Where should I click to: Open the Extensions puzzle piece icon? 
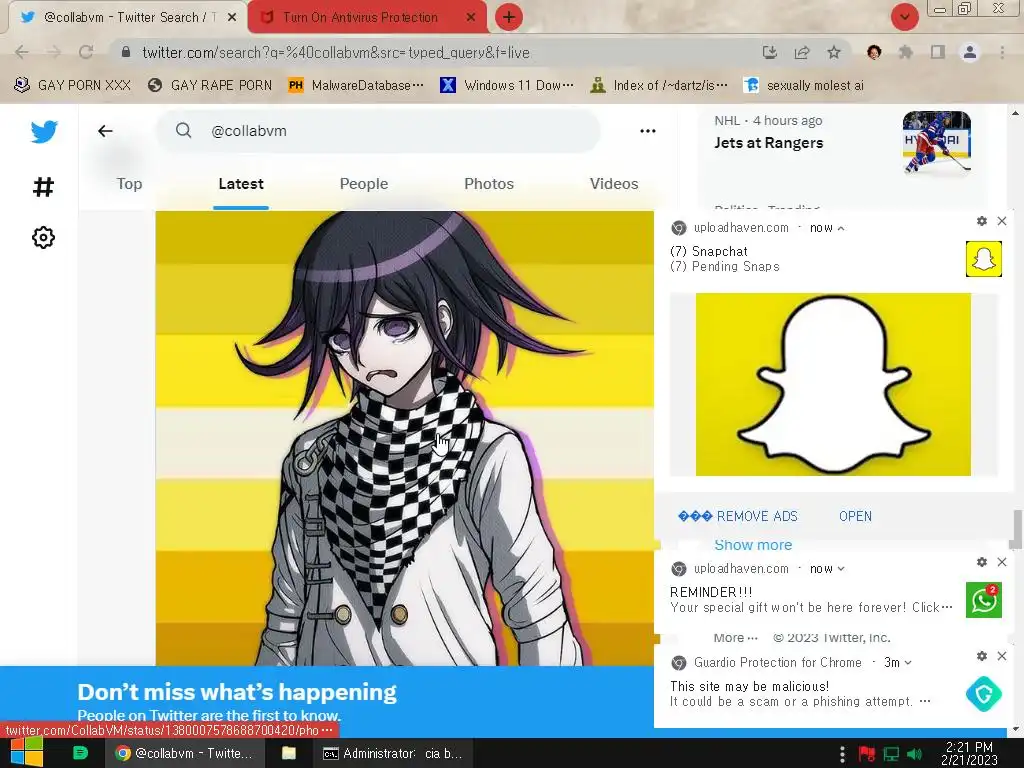(x=906, y=52)
